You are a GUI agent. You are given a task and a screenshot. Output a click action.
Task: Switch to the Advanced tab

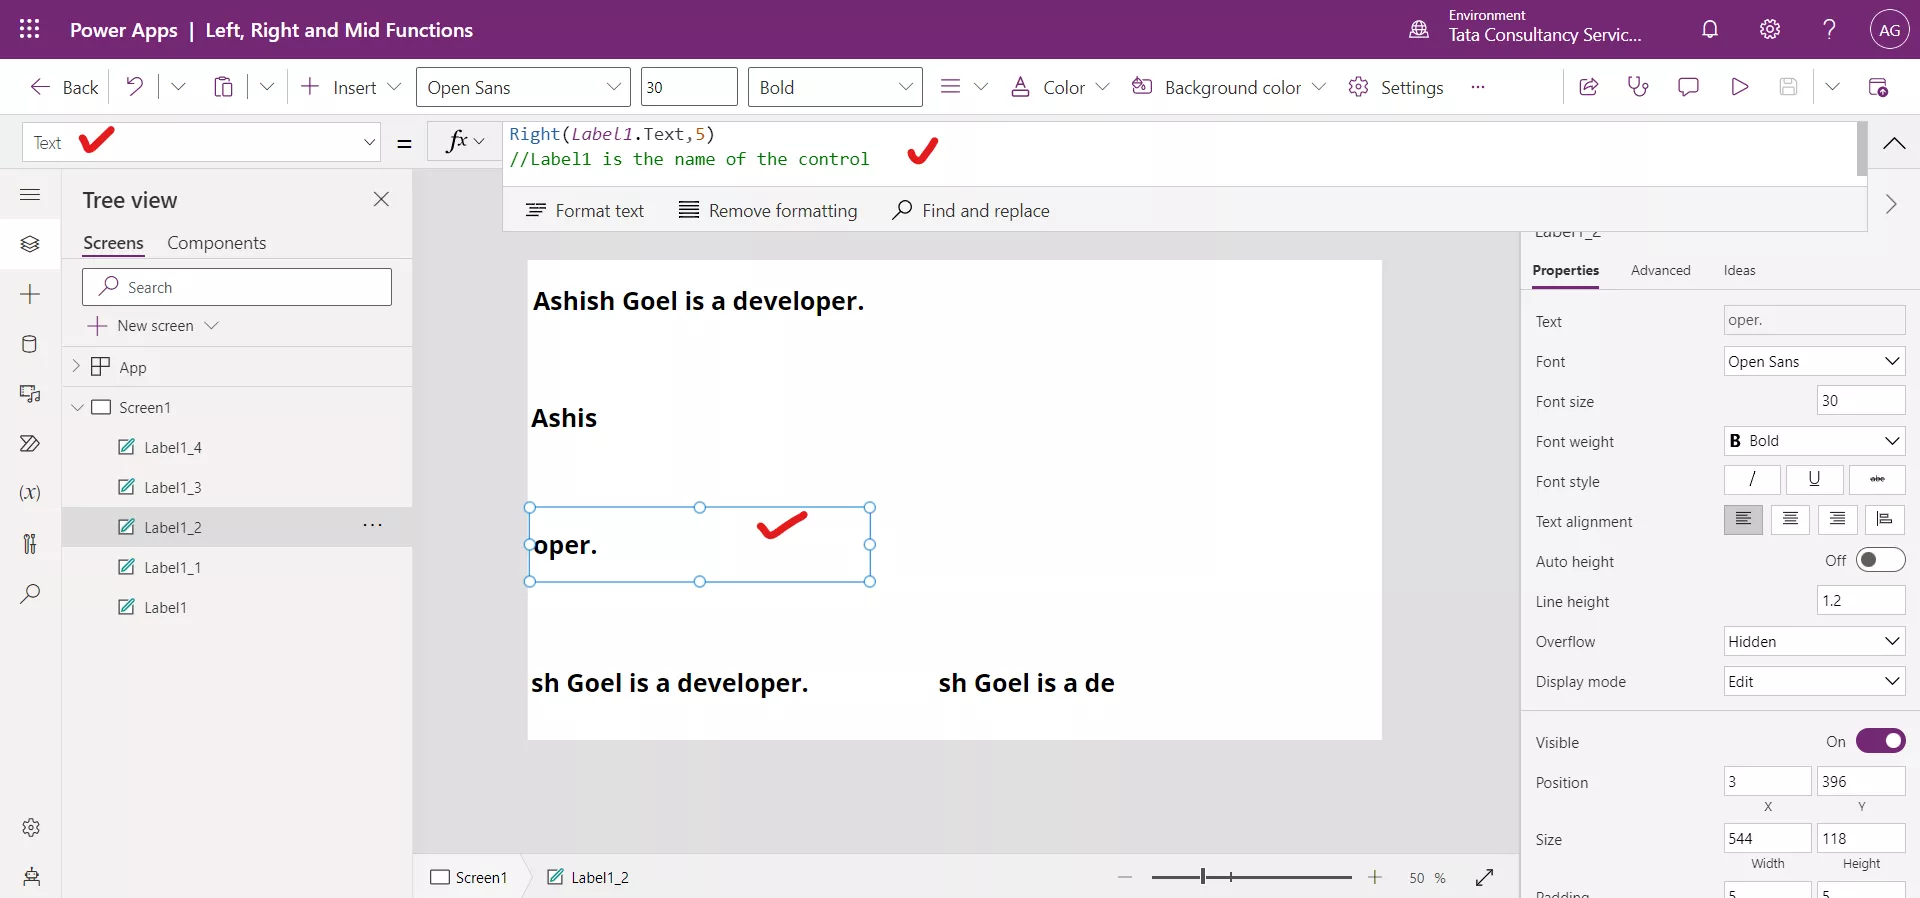click(x=1660, y=270)
